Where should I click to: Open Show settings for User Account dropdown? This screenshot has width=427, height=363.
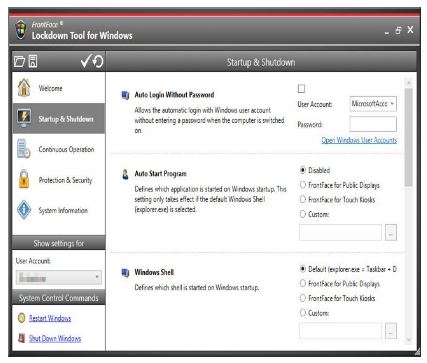point(59,277)
